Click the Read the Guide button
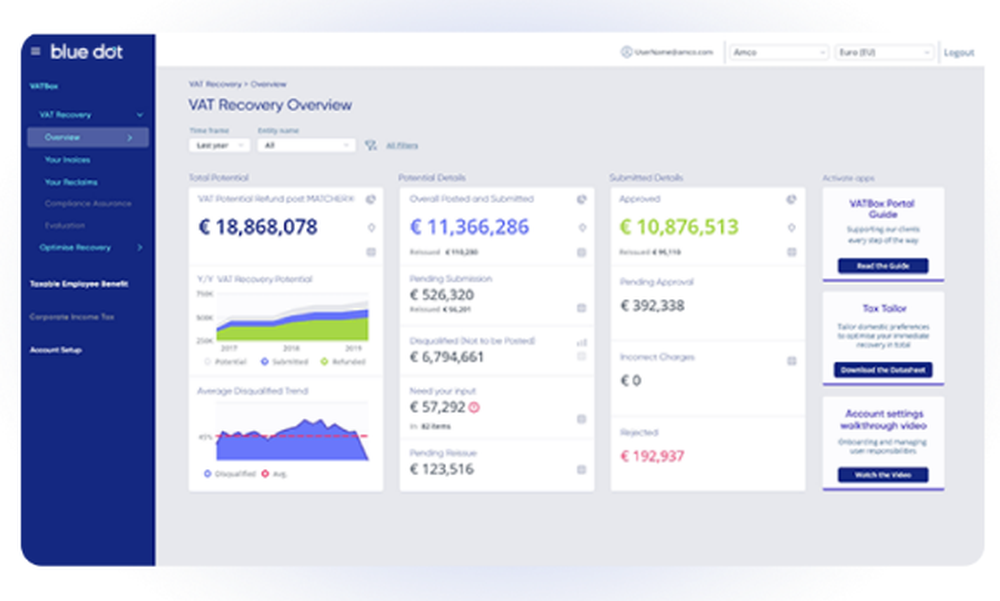The image size is (1000, 601). (883, 265)
